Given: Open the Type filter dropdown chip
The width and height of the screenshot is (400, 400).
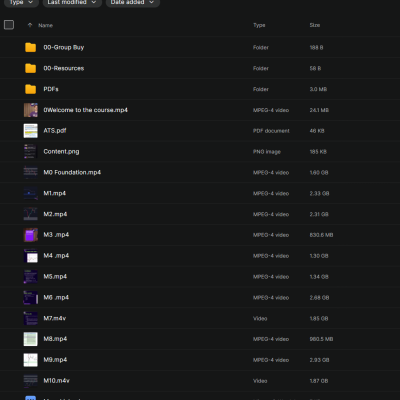Looking at the screenshot, I should 21,3.
